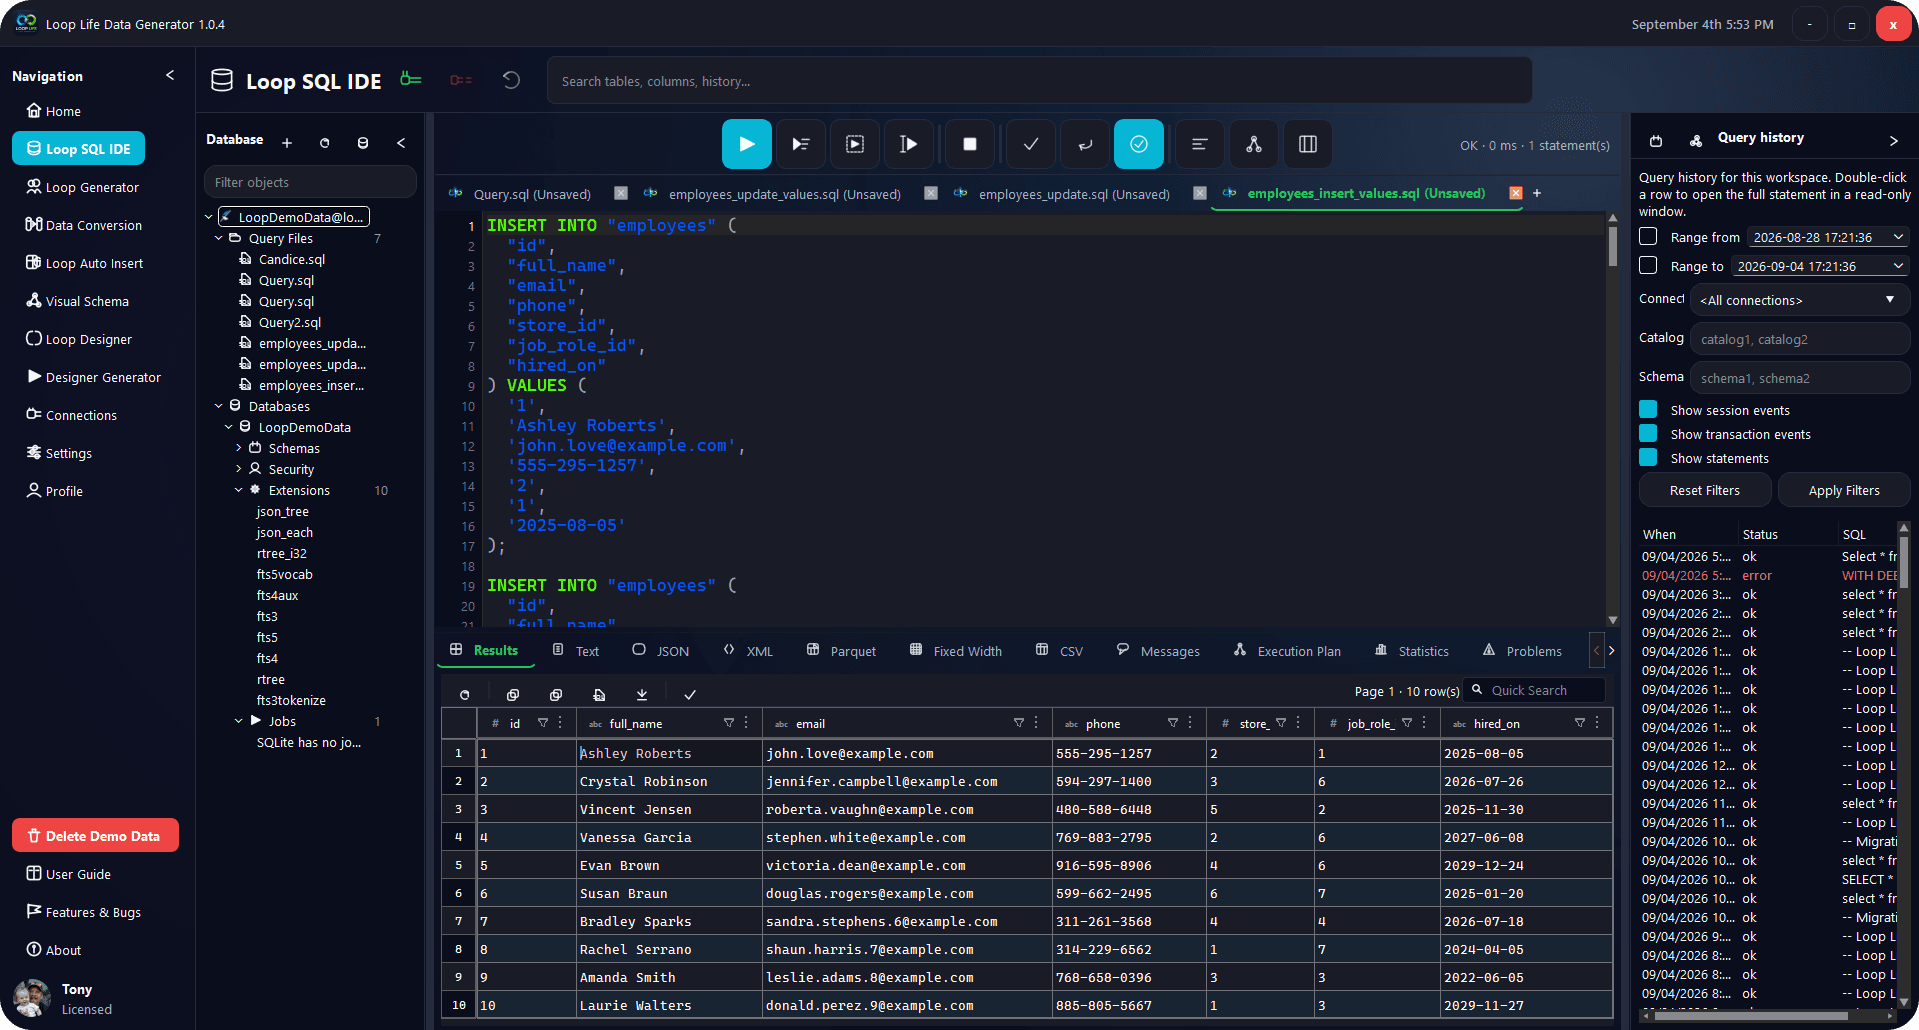Enable the Range from checkbox
Image resolution: width=1919 pixels, height=1030 pixels.
[1648, 236]
